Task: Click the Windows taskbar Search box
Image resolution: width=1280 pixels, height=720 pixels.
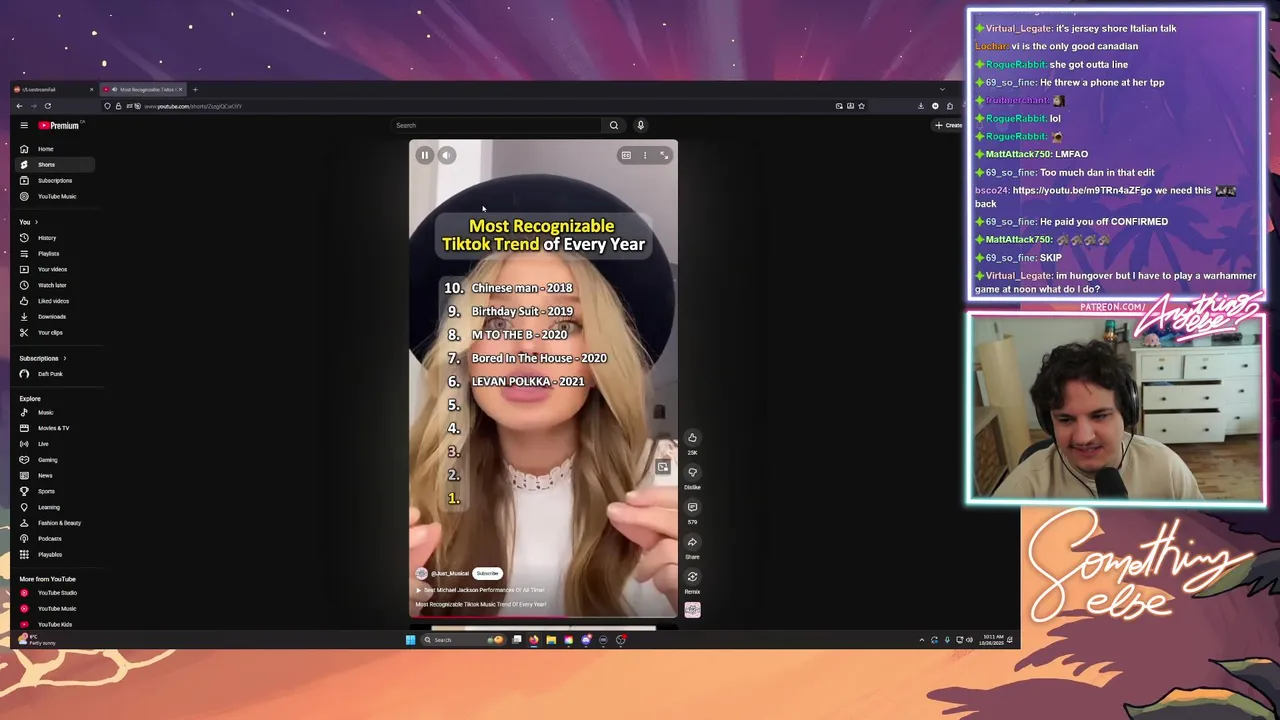Action: coord(465,640)
